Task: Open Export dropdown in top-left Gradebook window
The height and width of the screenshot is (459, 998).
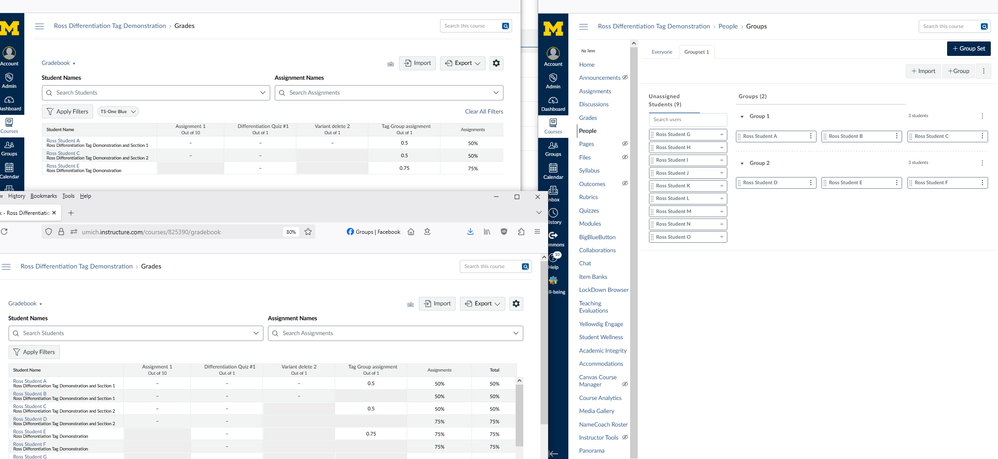Action: pyautogui.click(x=463, y=63)
